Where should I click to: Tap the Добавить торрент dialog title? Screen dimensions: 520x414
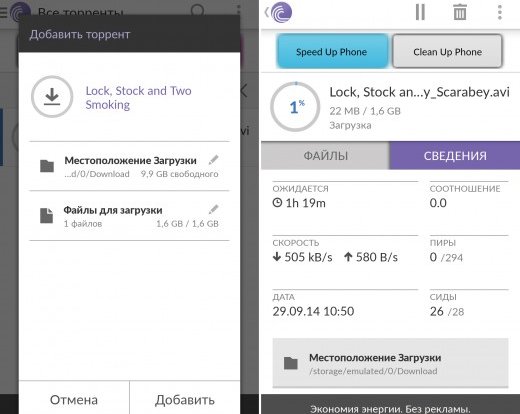(79, 35)
